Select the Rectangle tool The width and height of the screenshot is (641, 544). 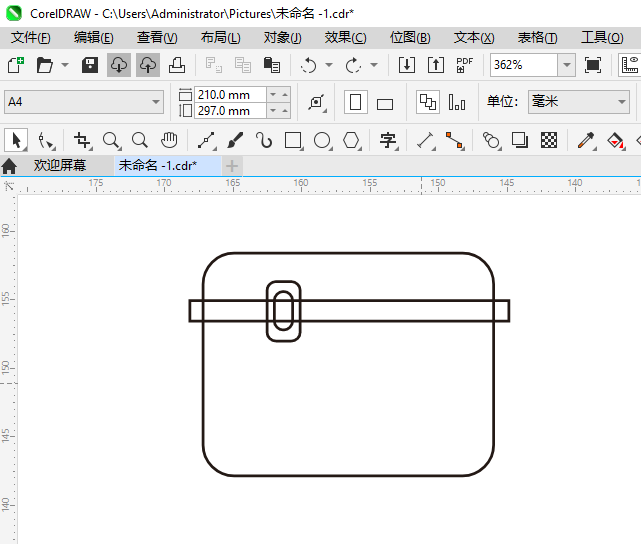293,140
